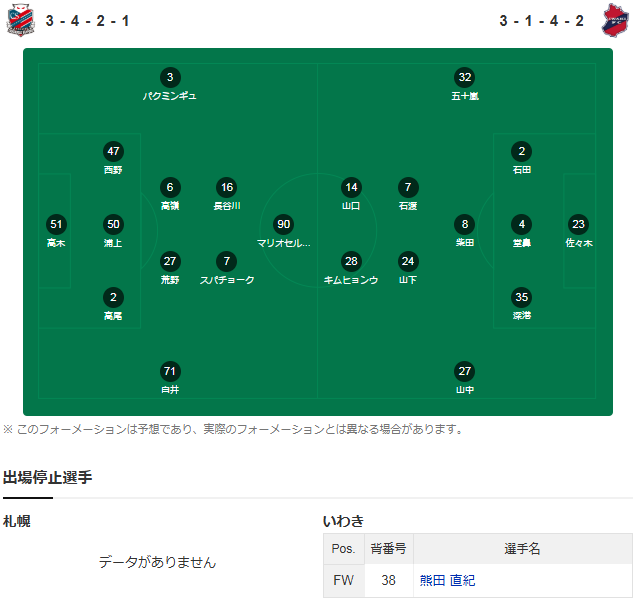Click the Iwaki FC team crest

(615, 20)
